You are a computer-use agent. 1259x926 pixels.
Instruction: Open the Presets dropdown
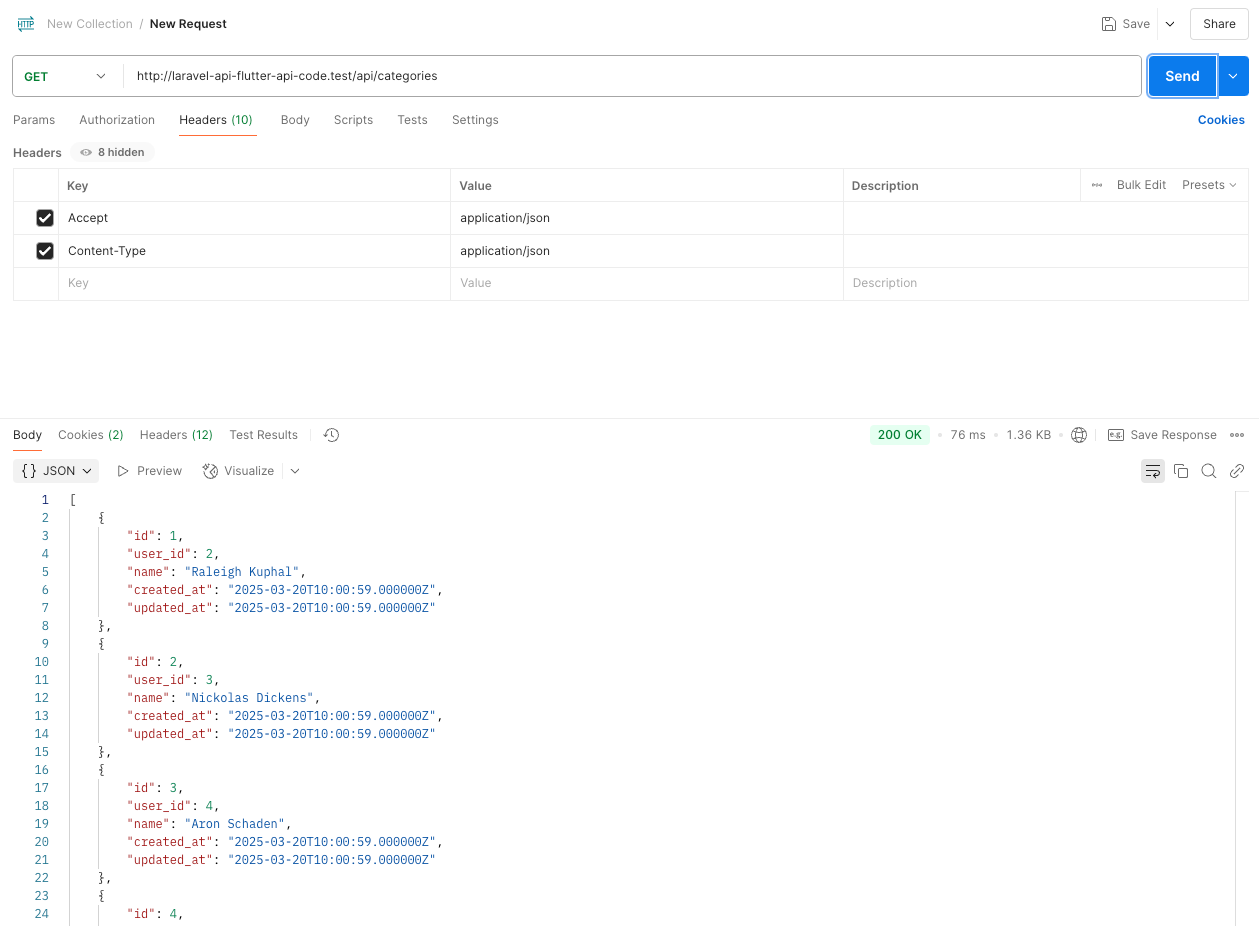(1209, 185)
